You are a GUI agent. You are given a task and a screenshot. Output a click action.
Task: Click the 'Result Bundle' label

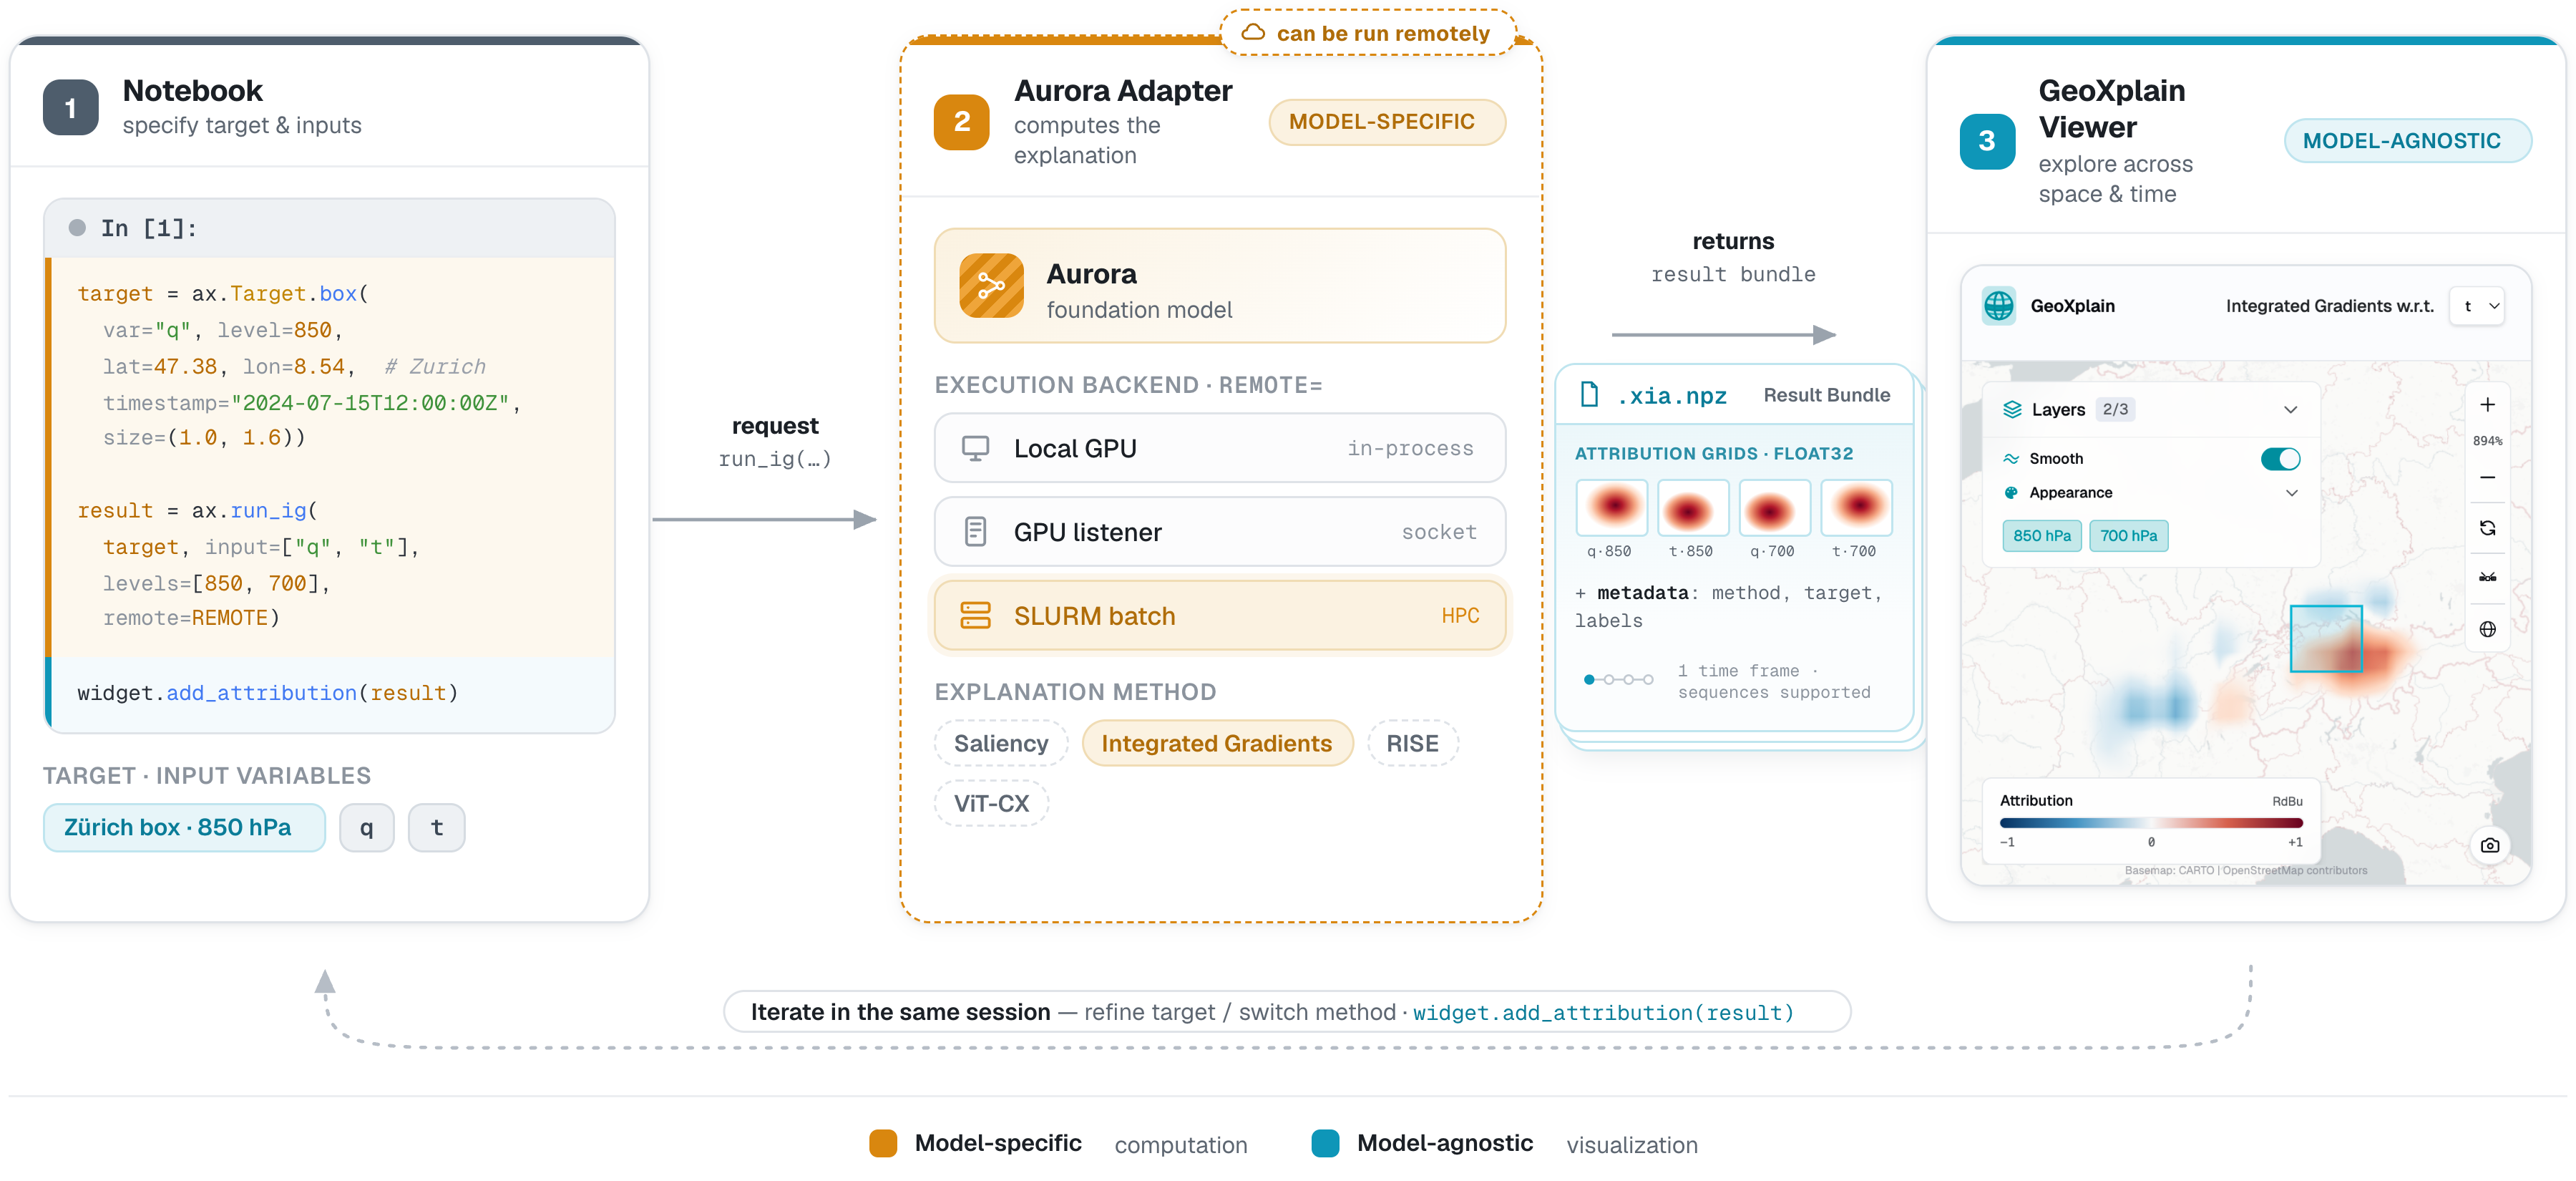click(x=1826, y=395)
